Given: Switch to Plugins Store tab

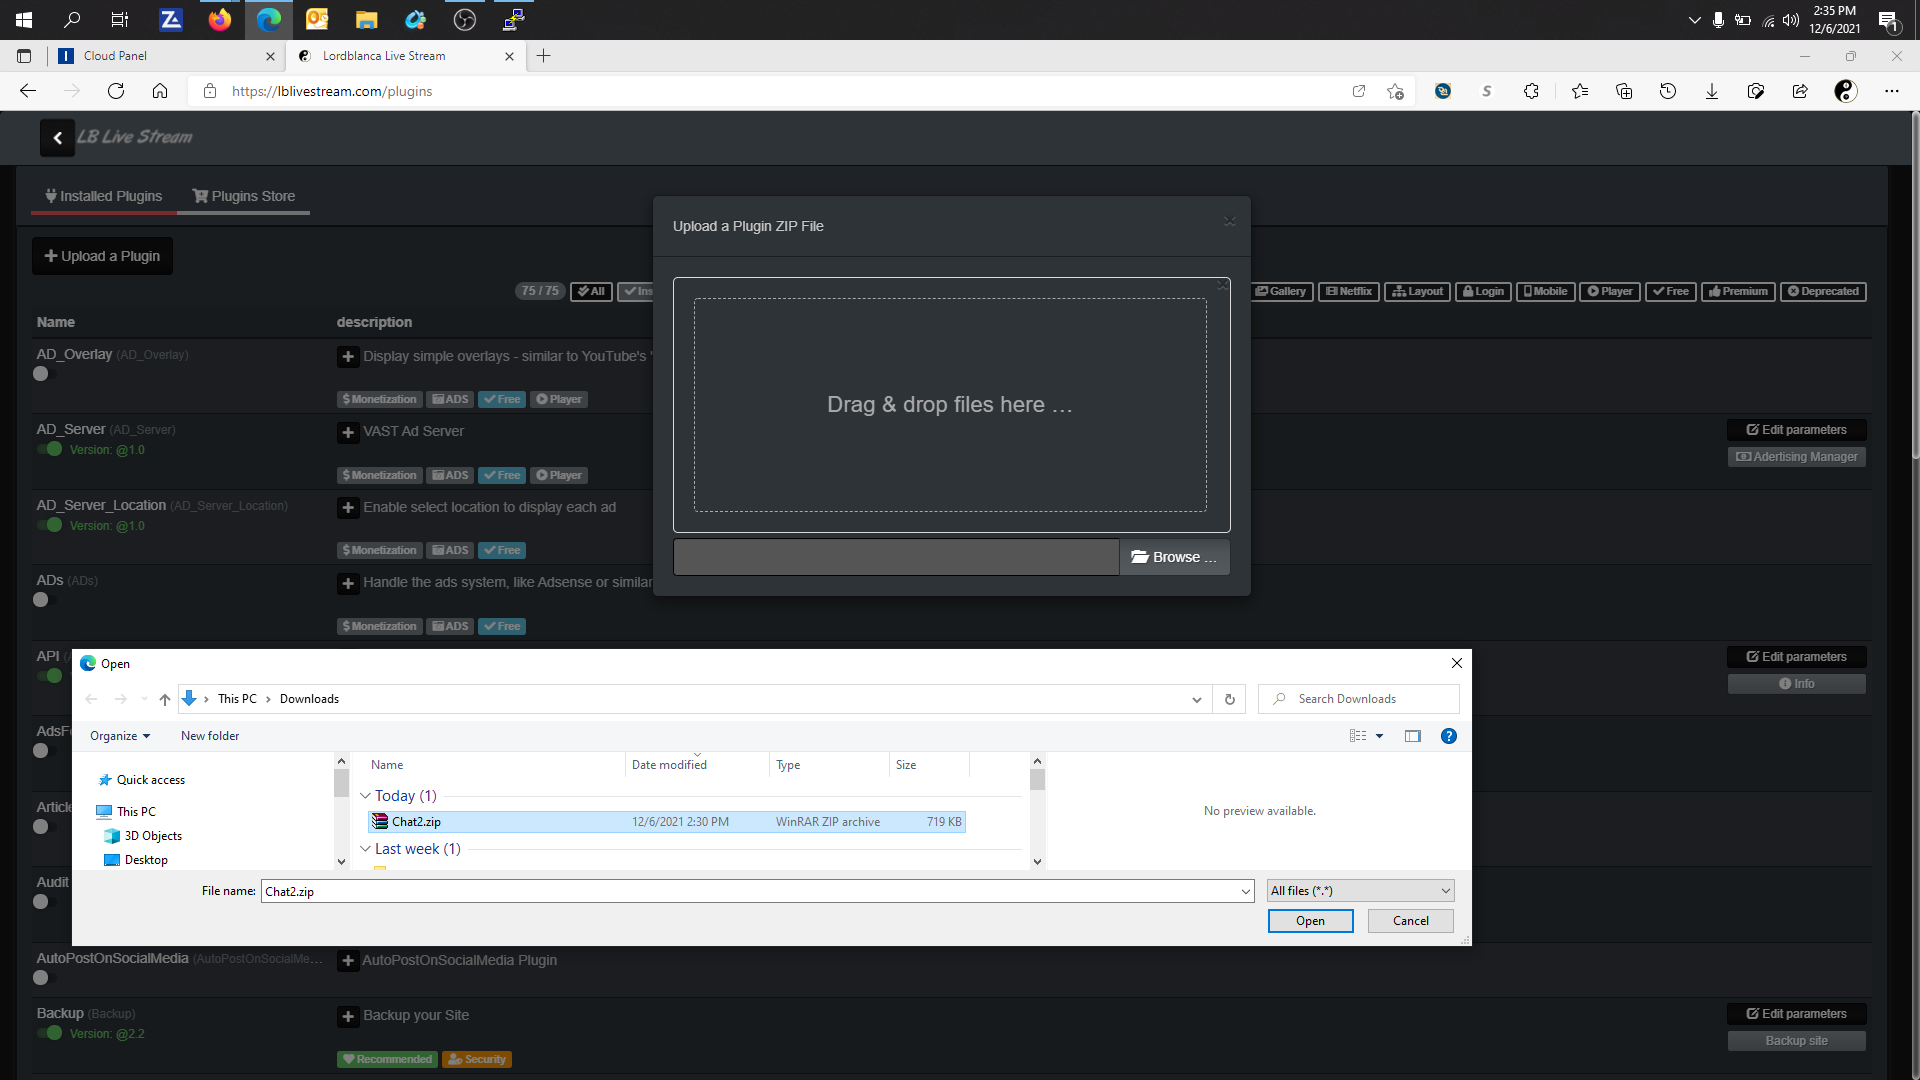Looking at the screenshot, I should (x=244, y=196).
